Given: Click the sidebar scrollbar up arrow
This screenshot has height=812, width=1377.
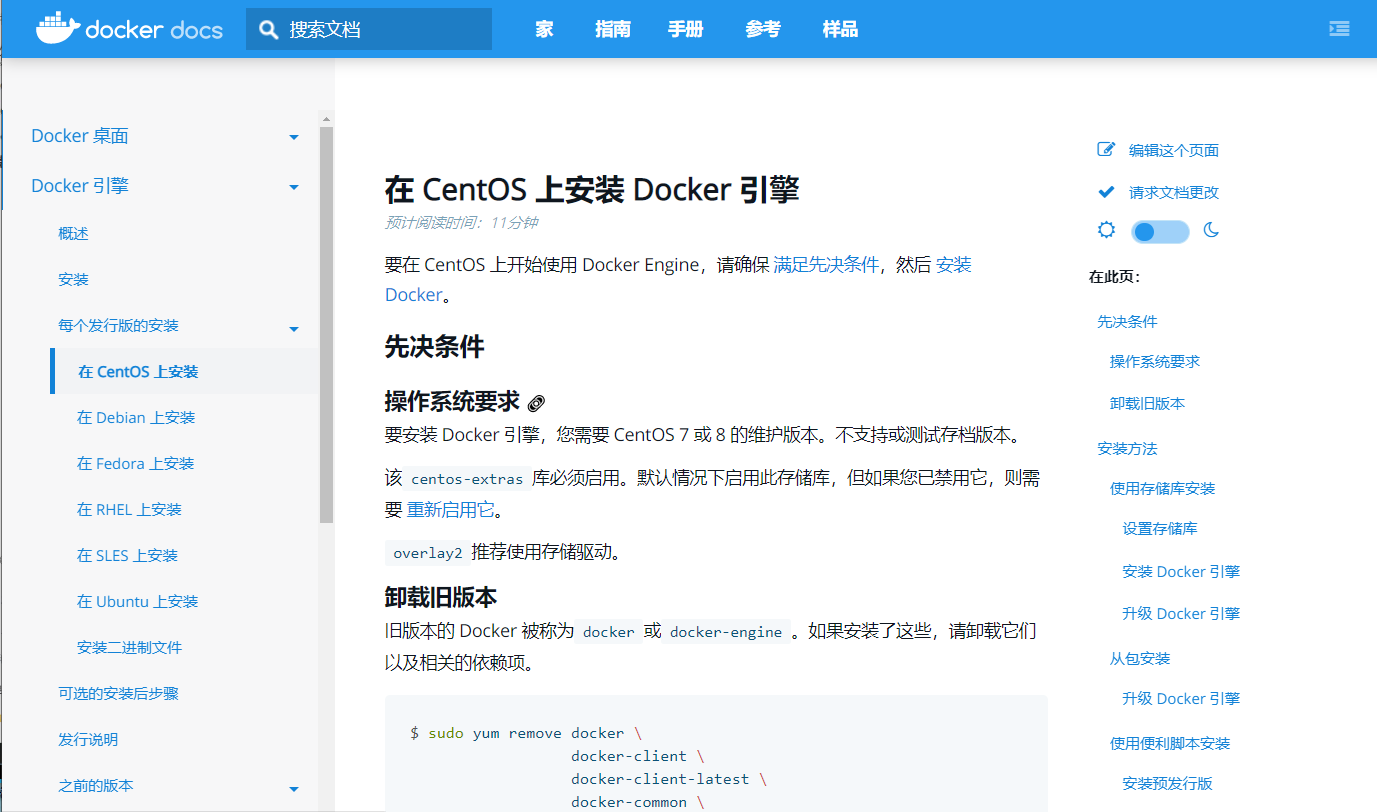Looking at the screenshot, I should coord(326,119).
